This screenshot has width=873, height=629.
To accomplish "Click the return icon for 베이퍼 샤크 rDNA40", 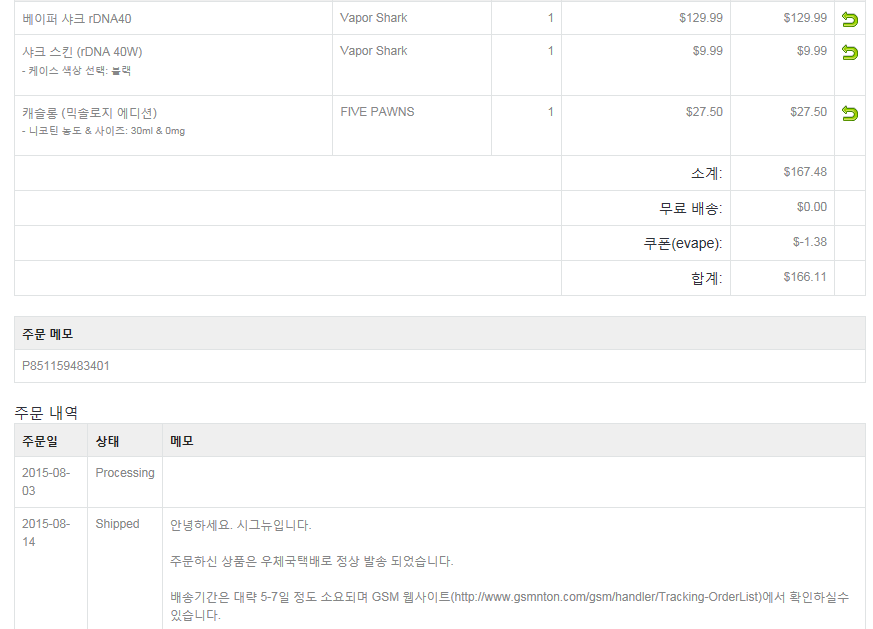I will coord(850,19).
